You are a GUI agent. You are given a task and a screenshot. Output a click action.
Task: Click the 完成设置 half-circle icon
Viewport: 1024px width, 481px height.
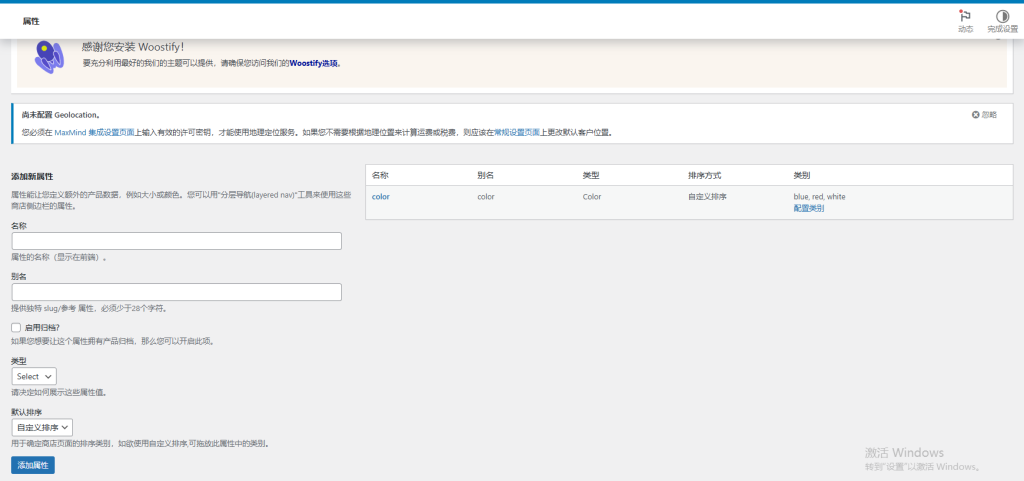[1001, 17]
